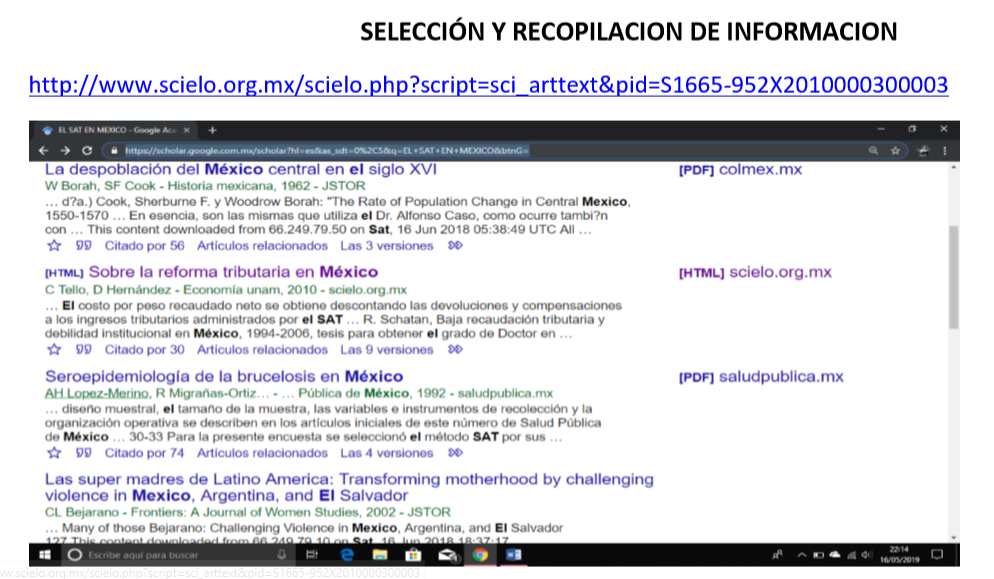Open the Chrome three-dot menu
This screenshot has width=994, height=579.
coord(946,150)
